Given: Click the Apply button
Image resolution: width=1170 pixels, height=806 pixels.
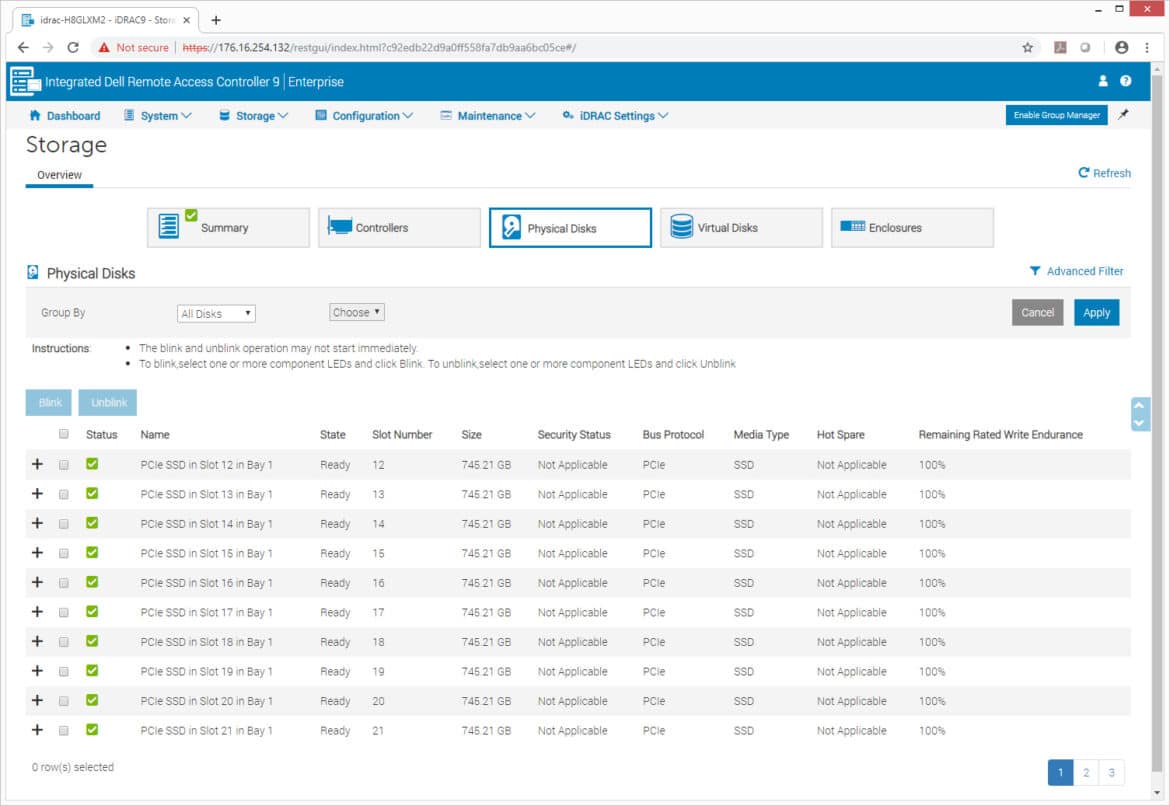Looking at the screenshot, I should [1096, 313].
